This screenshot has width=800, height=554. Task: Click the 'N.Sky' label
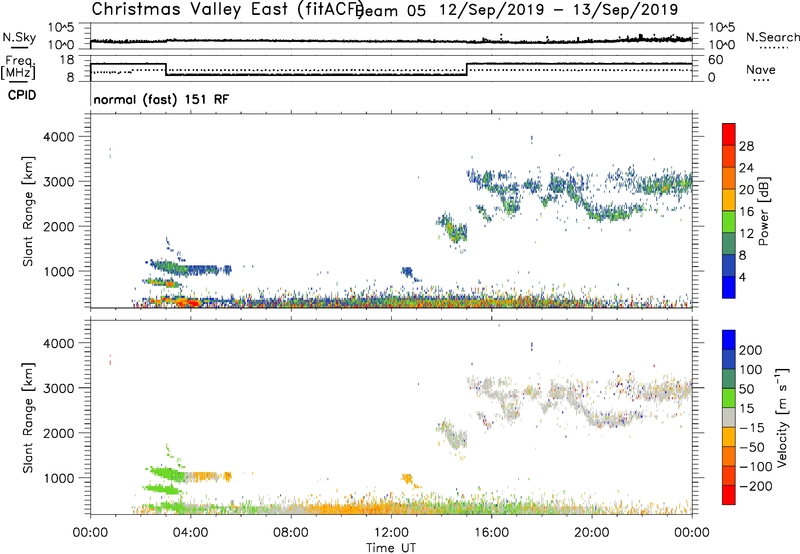coord(19,37)
